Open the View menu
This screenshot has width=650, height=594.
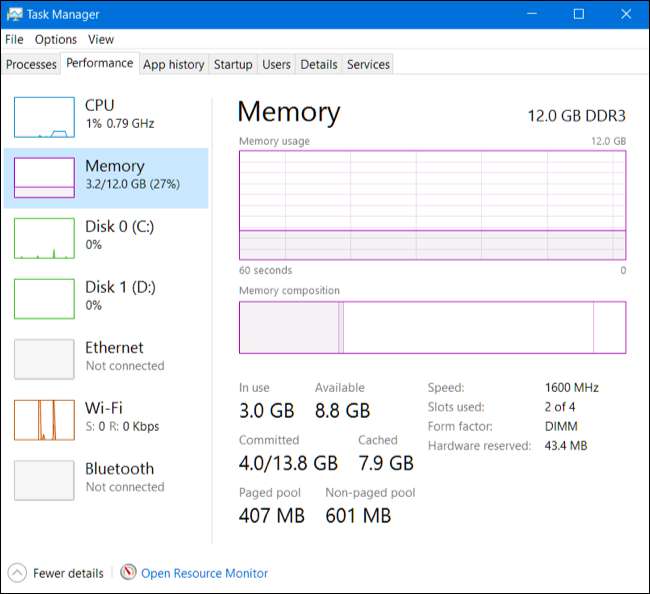coord(101,39)
